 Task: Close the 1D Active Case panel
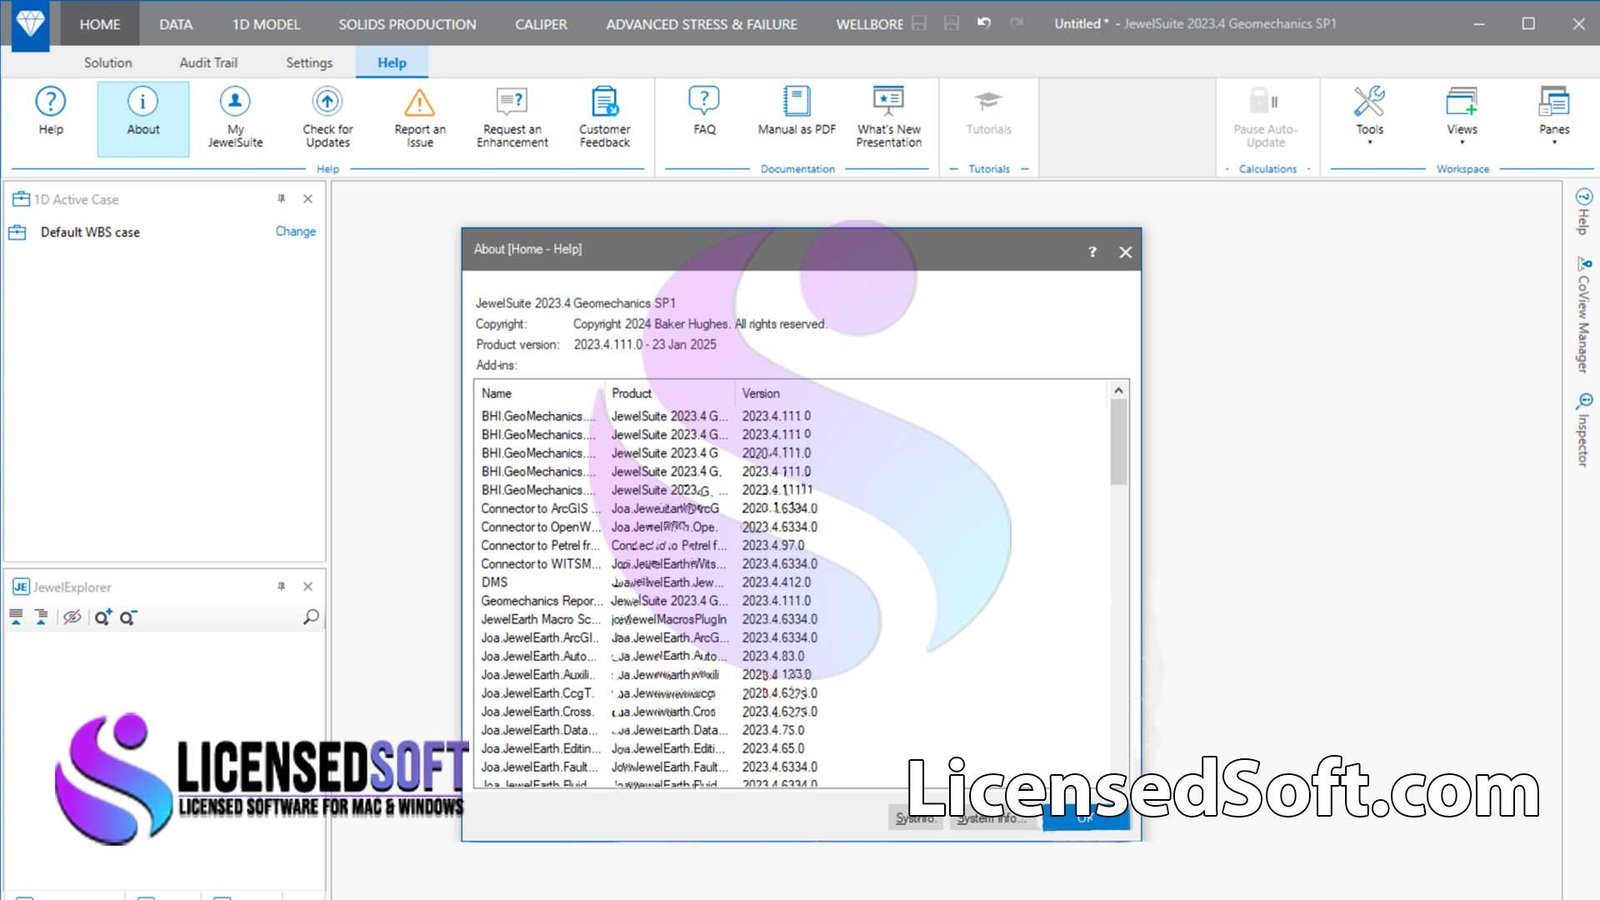(x=308, y=199)
